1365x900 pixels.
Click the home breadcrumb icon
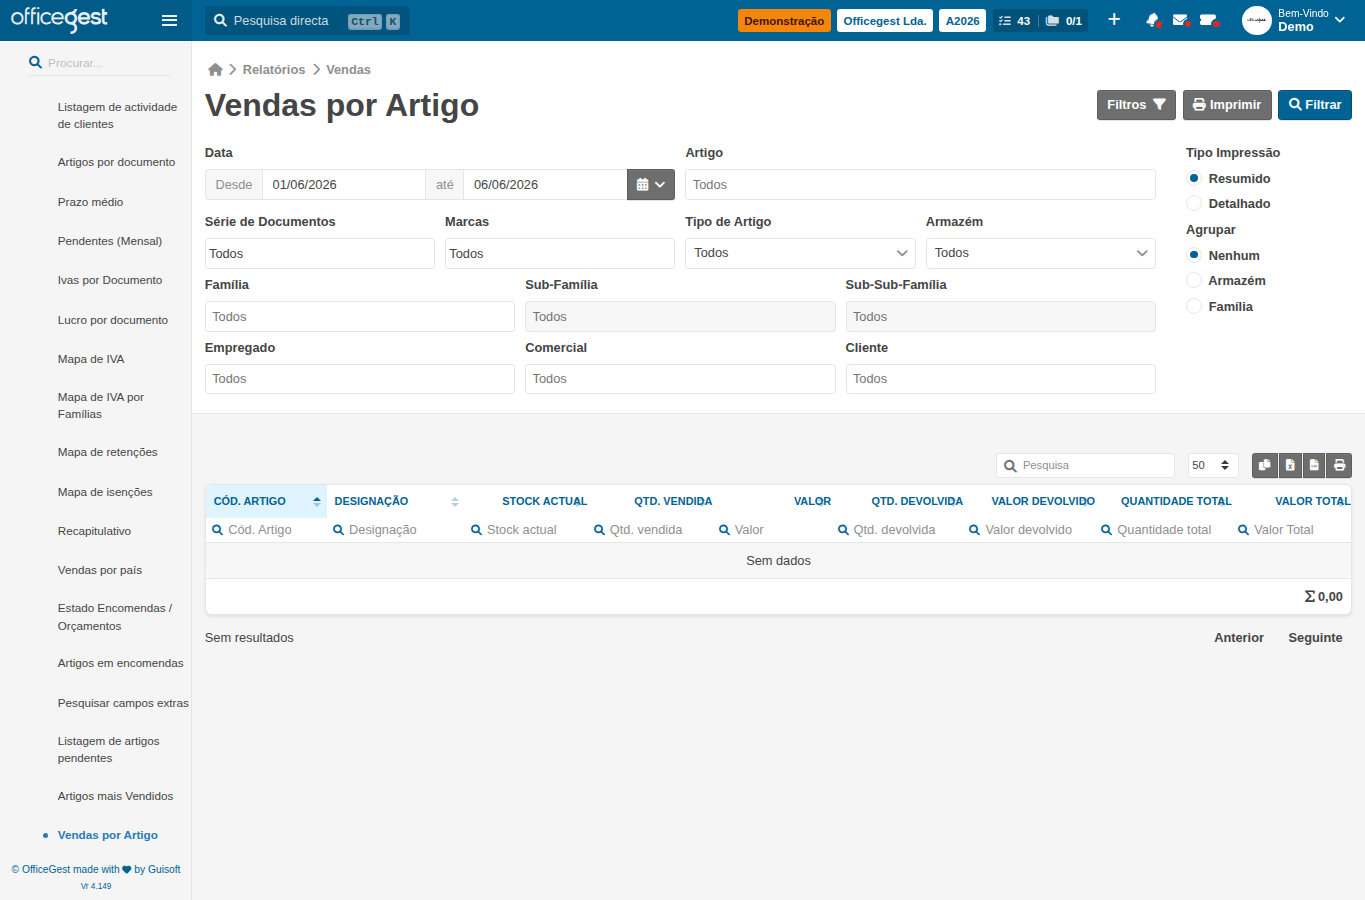pos(215,69)
